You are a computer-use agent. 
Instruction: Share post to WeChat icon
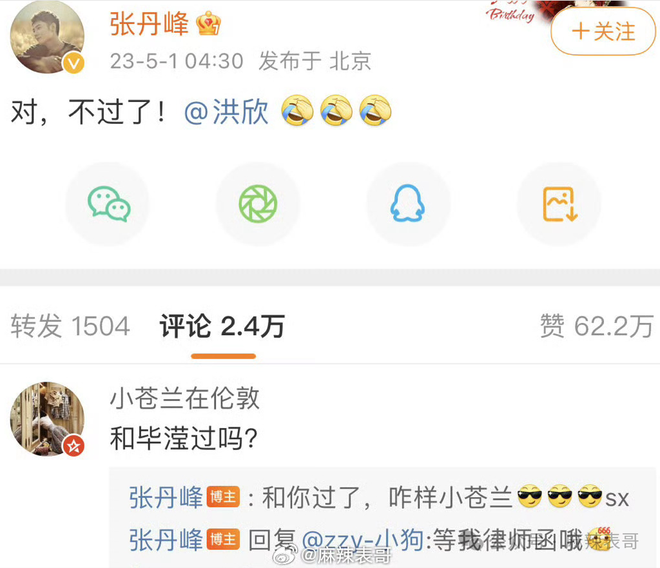click(108, 204)
